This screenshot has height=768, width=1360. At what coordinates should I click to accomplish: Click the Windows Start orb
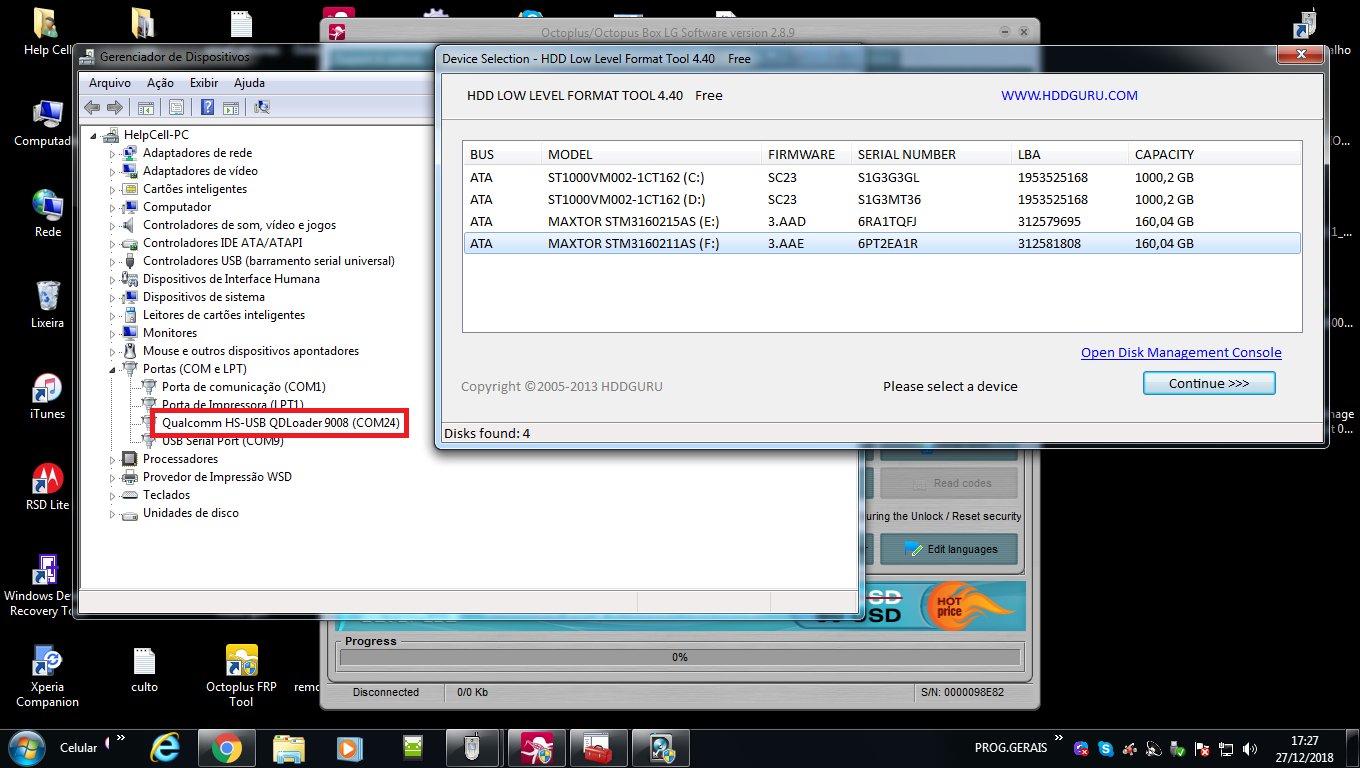[x=25, y=747]
